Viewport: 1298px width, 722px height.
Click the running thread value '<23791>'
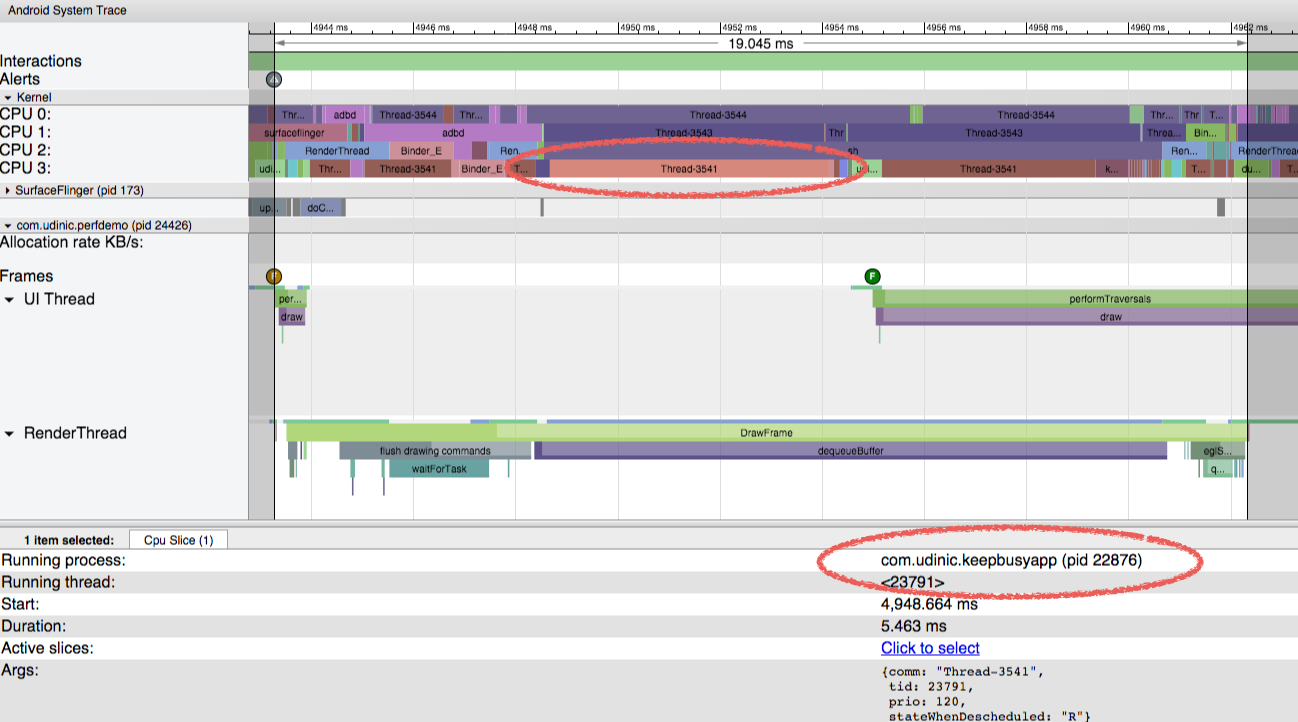(913, 582)
